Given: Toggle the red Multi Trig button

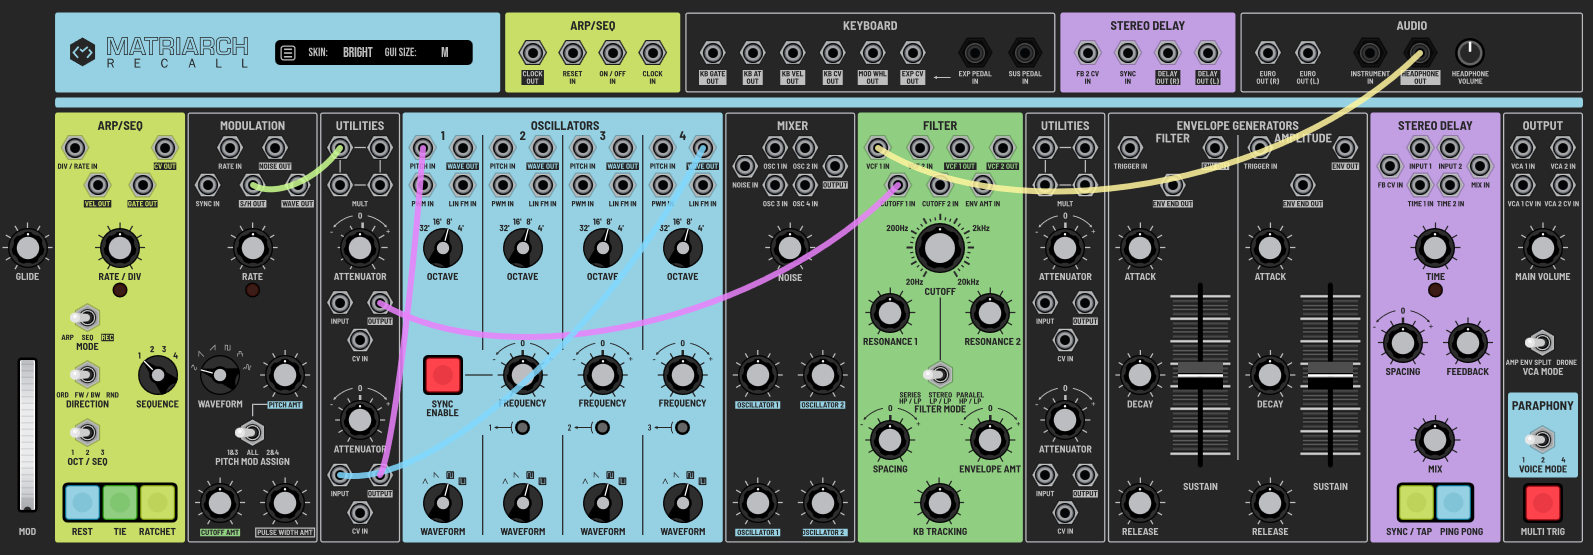Looking at the screenshot, I should (1542, 503).
